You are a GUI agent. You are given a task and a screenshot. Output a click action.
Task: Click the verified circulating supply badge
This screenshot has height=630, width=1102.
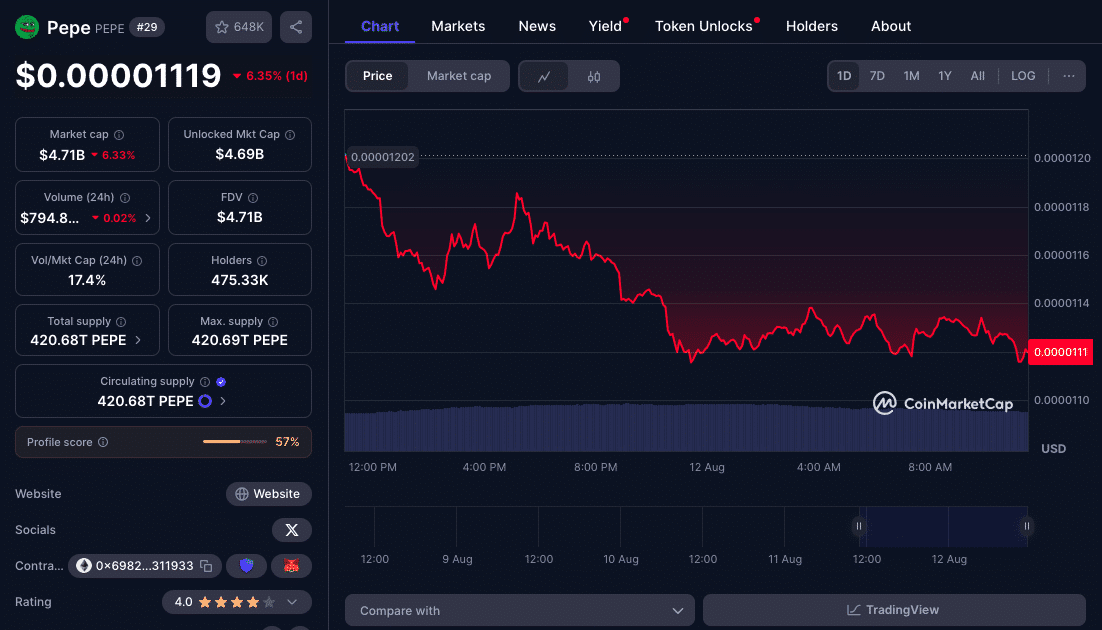point(221,382)
